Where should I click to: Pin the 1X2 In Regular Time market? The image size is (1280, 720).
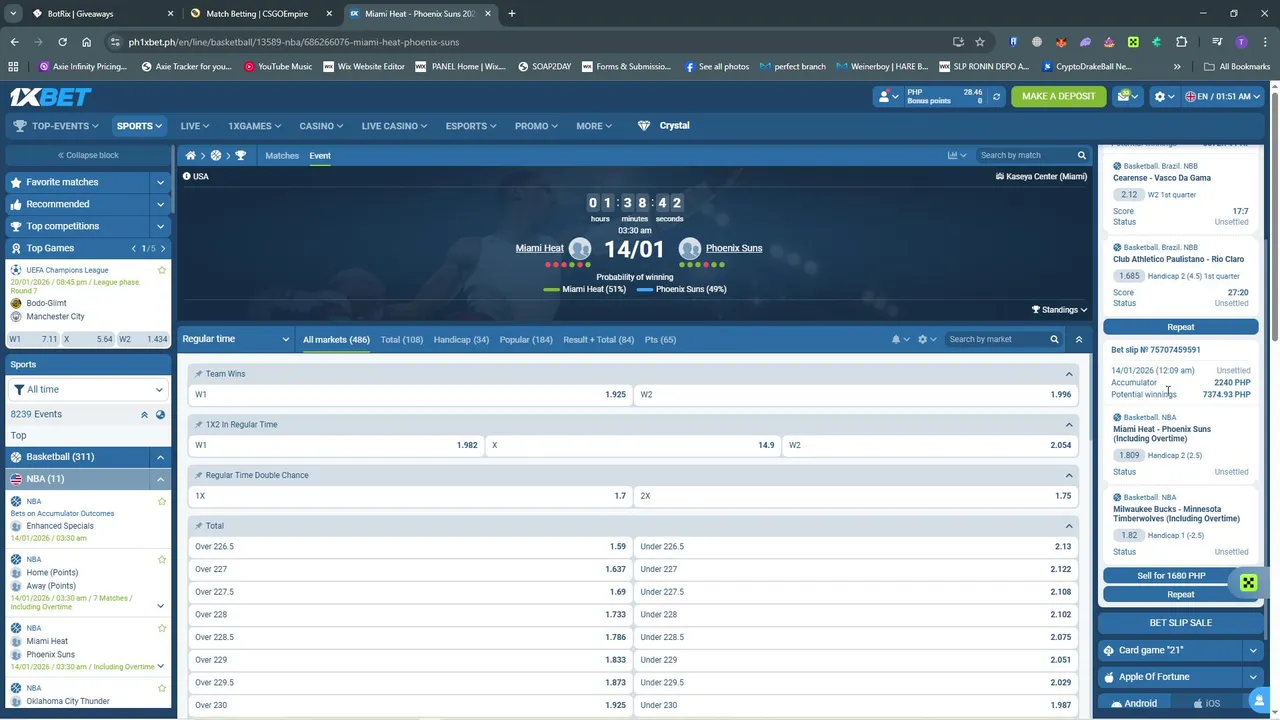click(x=199, y=425)
